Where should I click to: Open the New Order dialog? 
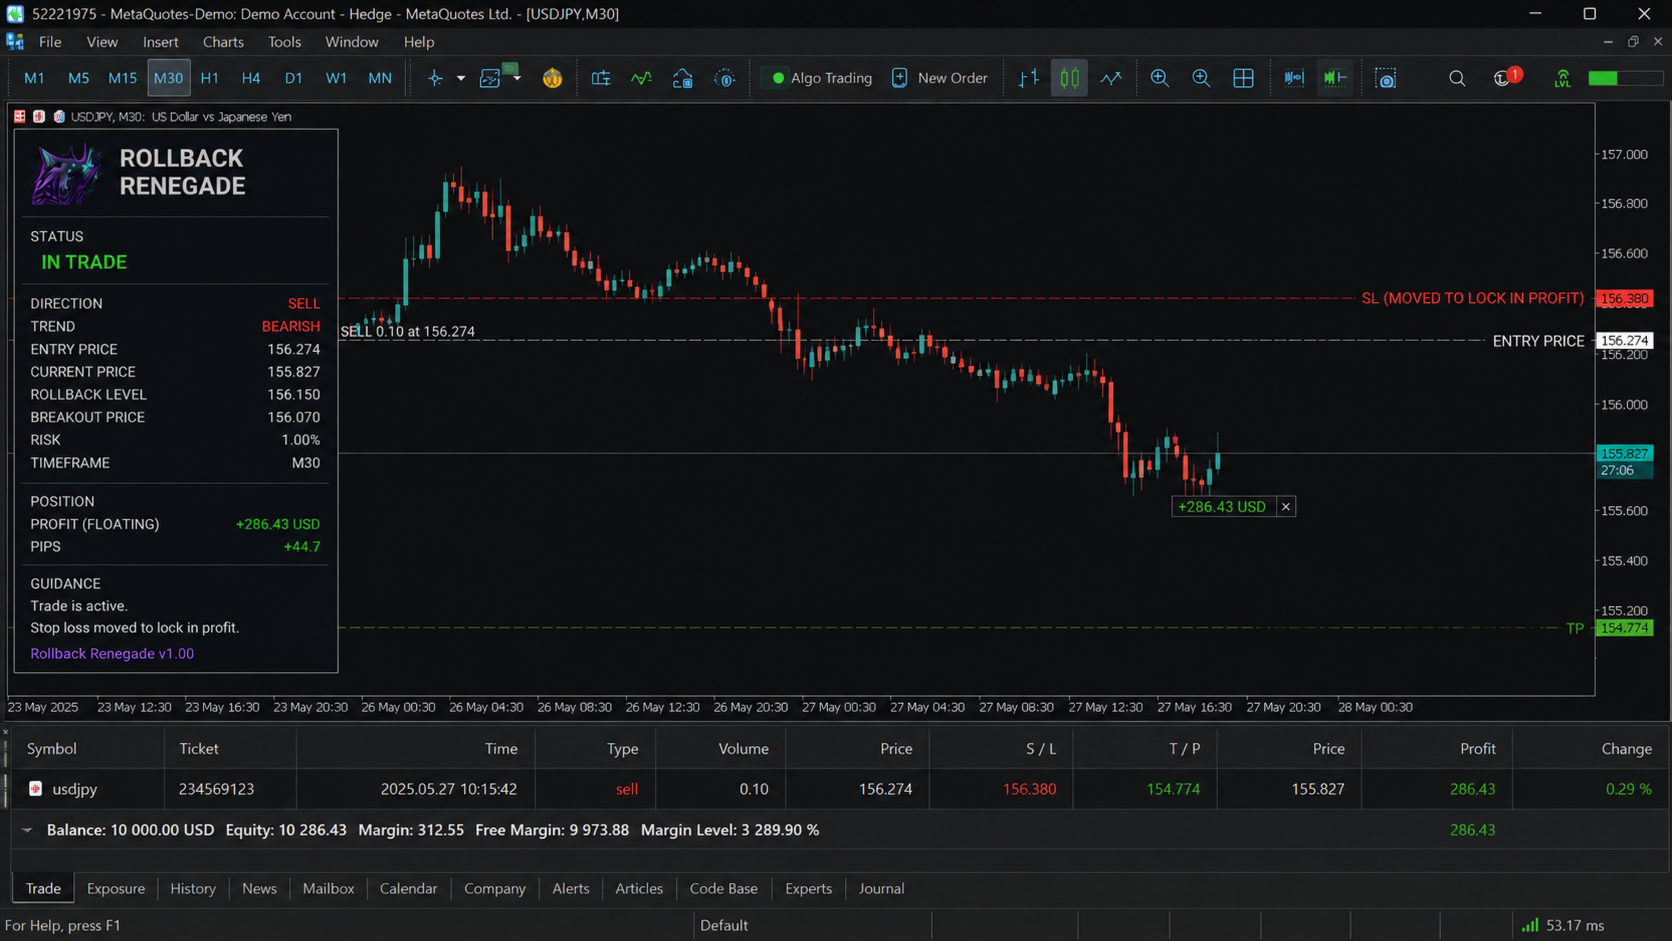939,78
